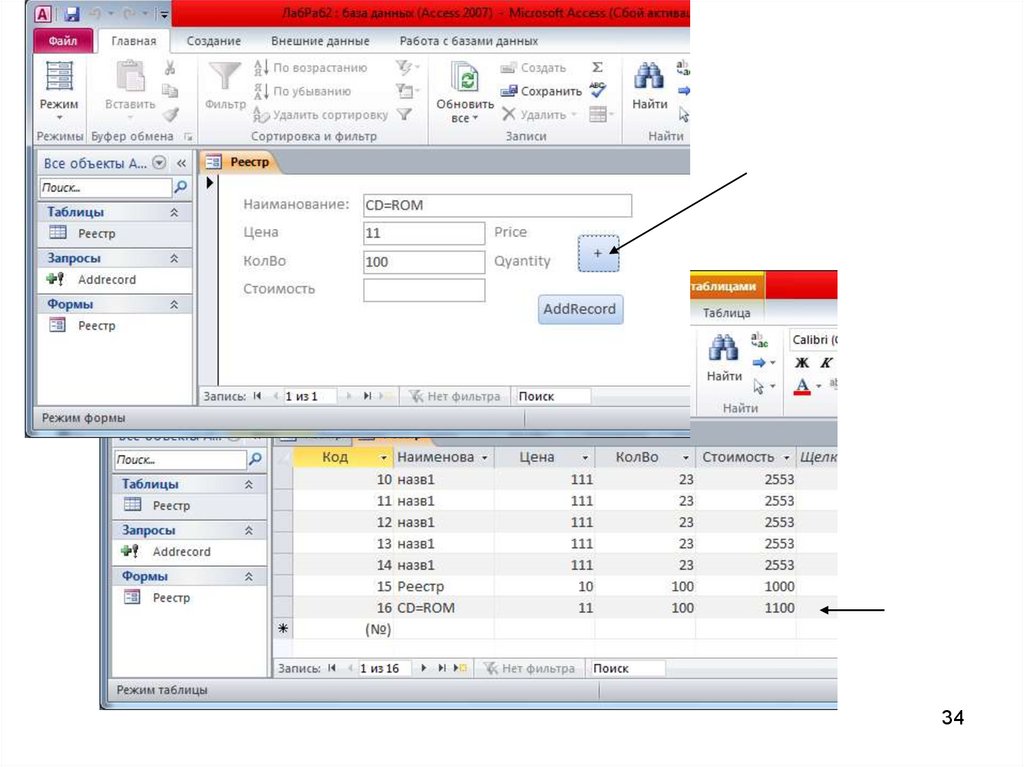Viewport: 1024px width, 767px height.
Task: Switch to the Создание ribbon tab
Action: pyautogui.click(x=213, y=41)
